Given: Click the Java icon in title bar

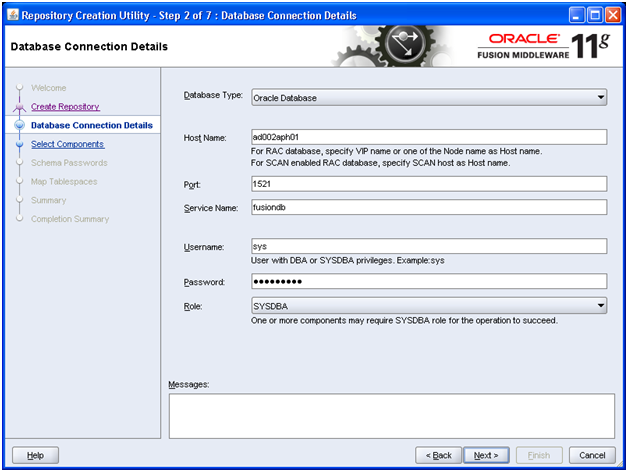Looking at the screenshot, I should [x=13, y=15].
